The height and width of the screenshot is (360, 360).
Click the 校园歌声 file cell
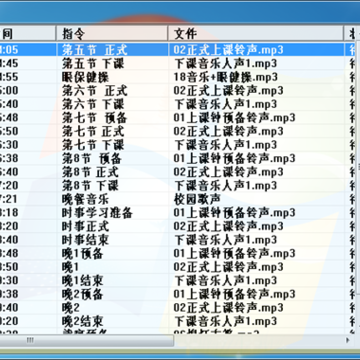pyautogui.click(x=197, y=199)
